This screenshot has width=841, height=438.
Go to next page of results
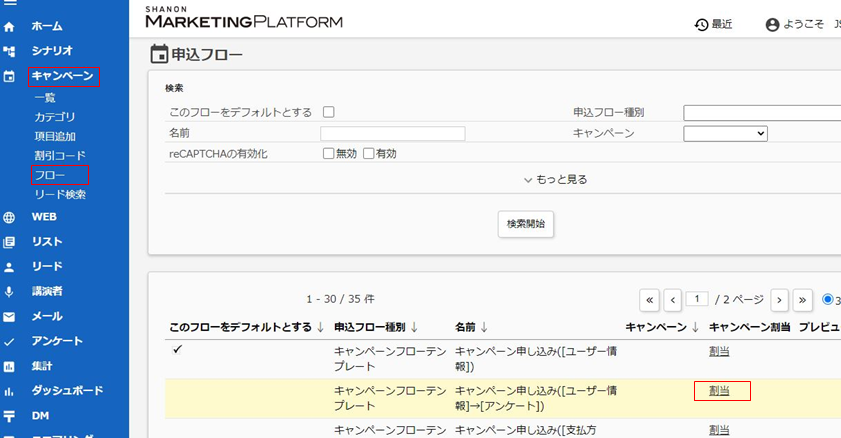click(x=780, y=299)
